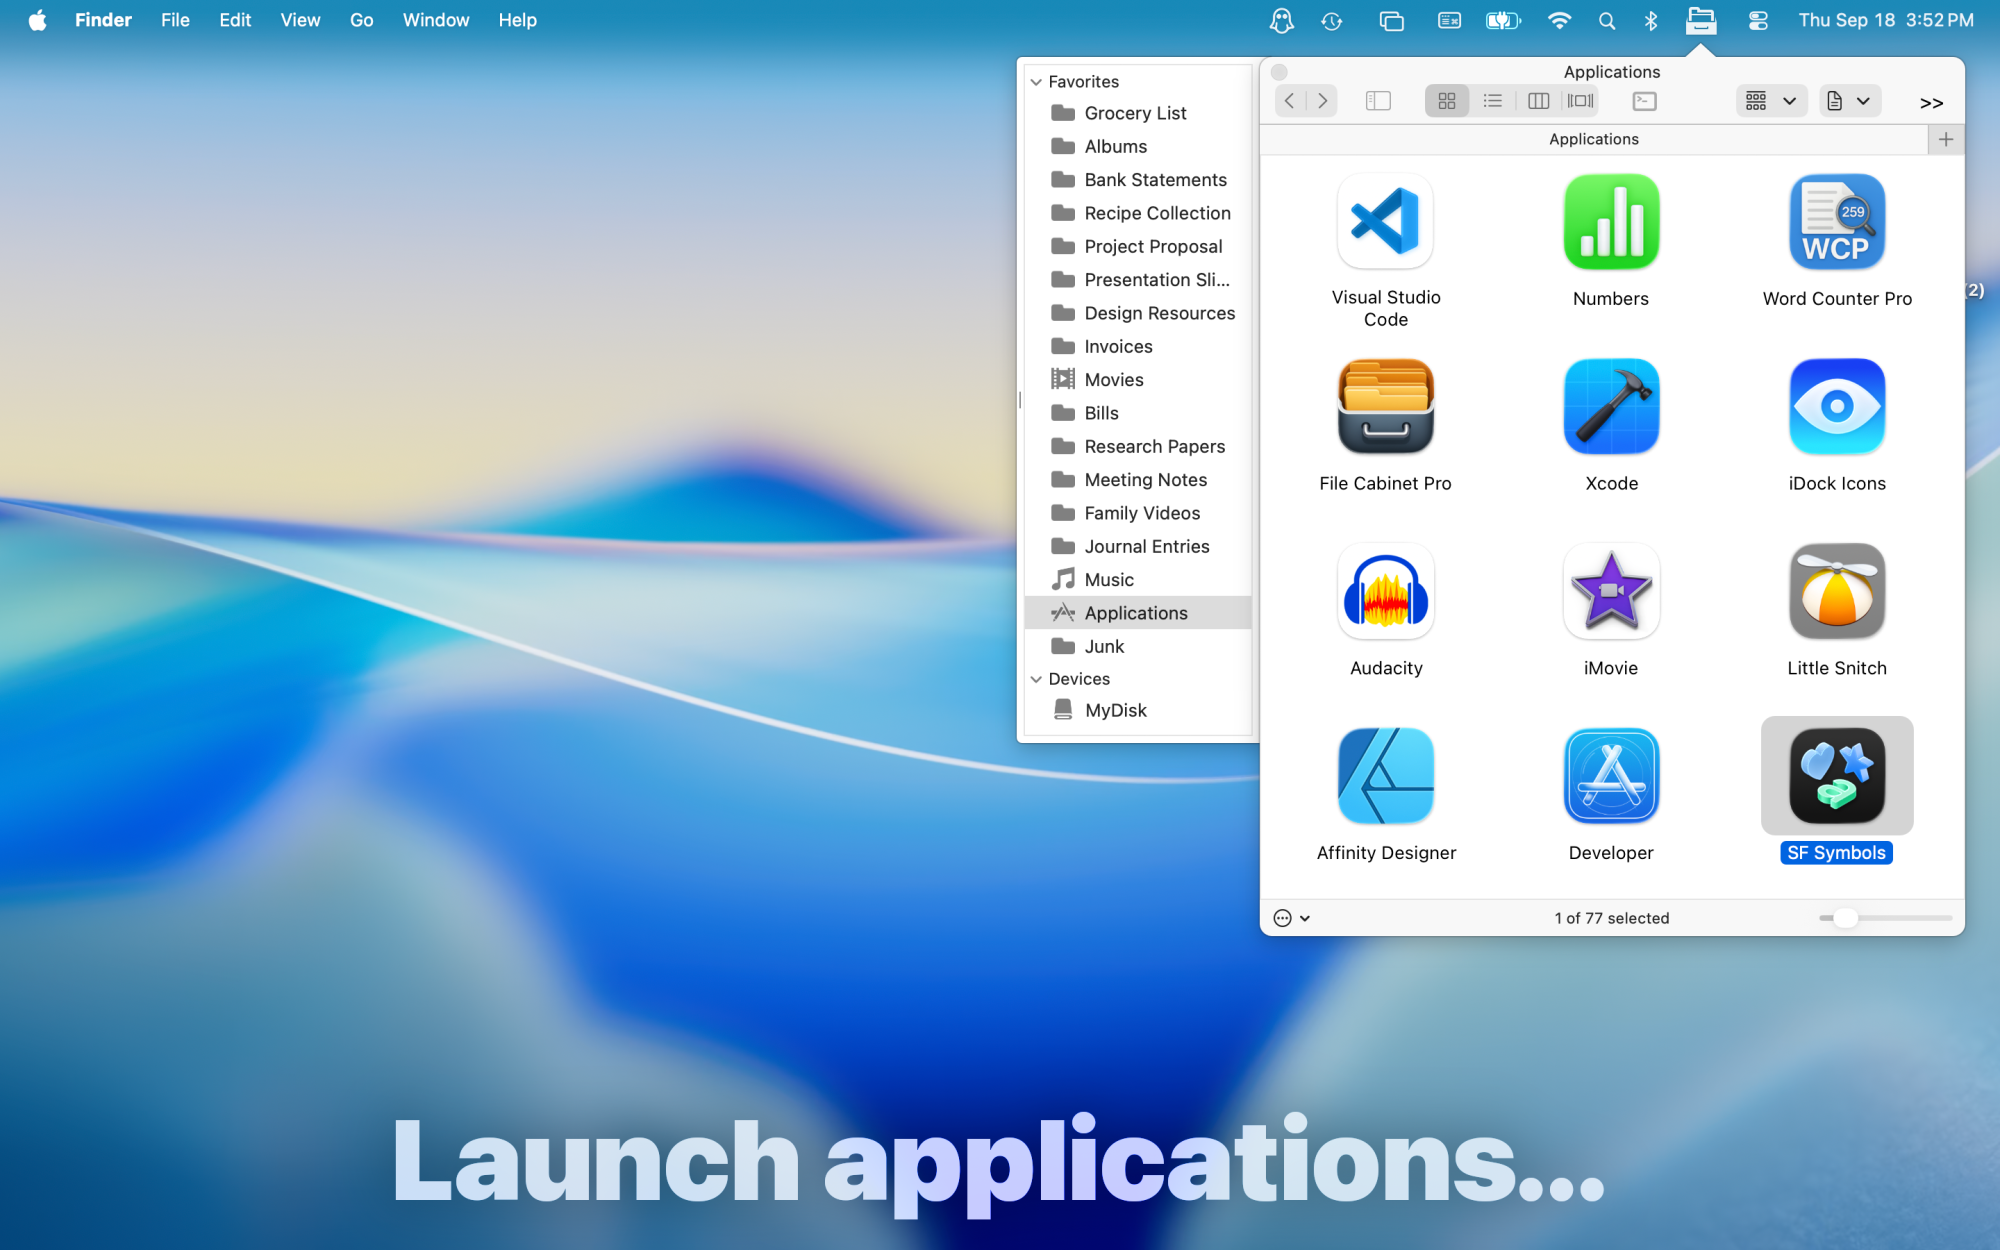Screen dimensions: 2000x1250
Task: Open the group-by dropdown in toolbar
Action: point(1771,101)
